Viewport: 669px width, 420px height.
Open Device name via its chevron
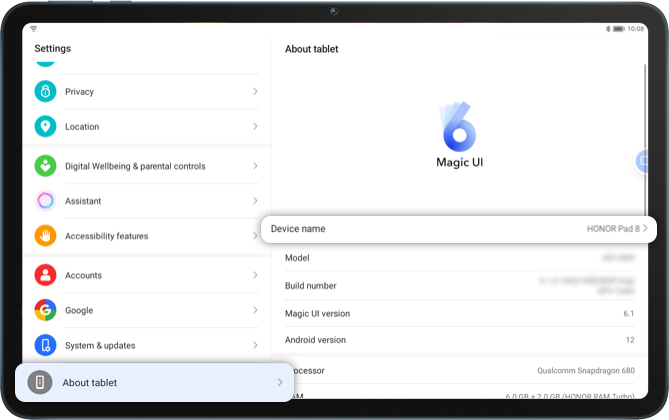click(x=646, y=229)
